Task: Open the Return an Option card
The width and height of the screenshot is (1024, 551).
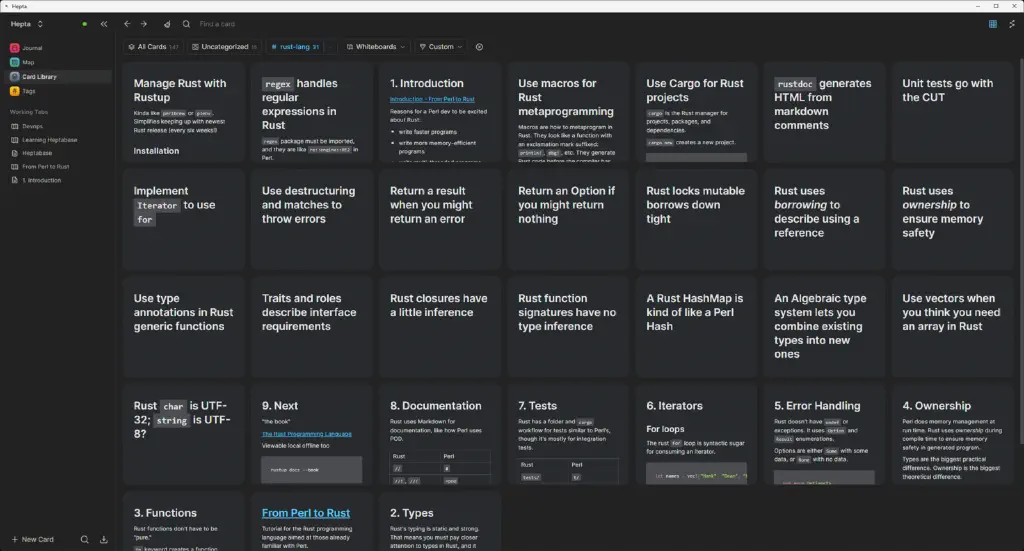Action: click(568, 219)
